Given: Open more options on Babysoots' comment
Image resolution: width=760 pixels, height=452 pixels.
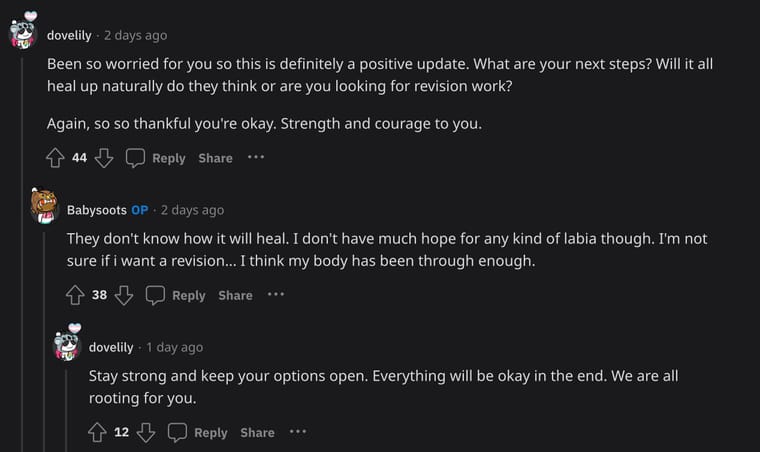Looking at the screenshot, I should tap(276, 294).
